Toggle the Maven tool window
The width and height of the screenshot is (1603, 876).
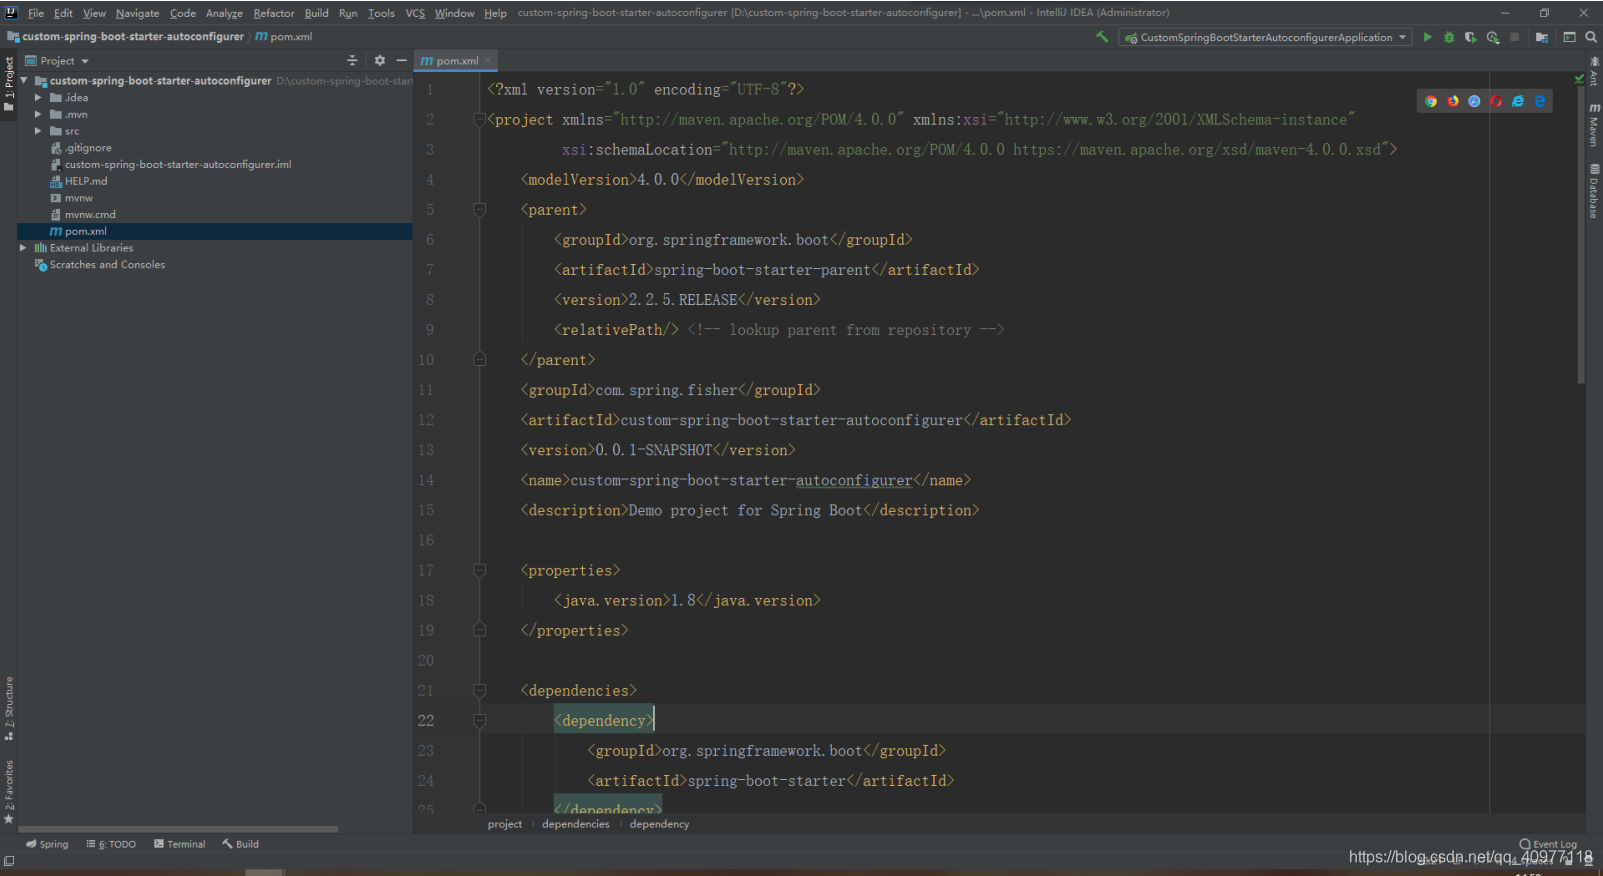pos(1594,125)
